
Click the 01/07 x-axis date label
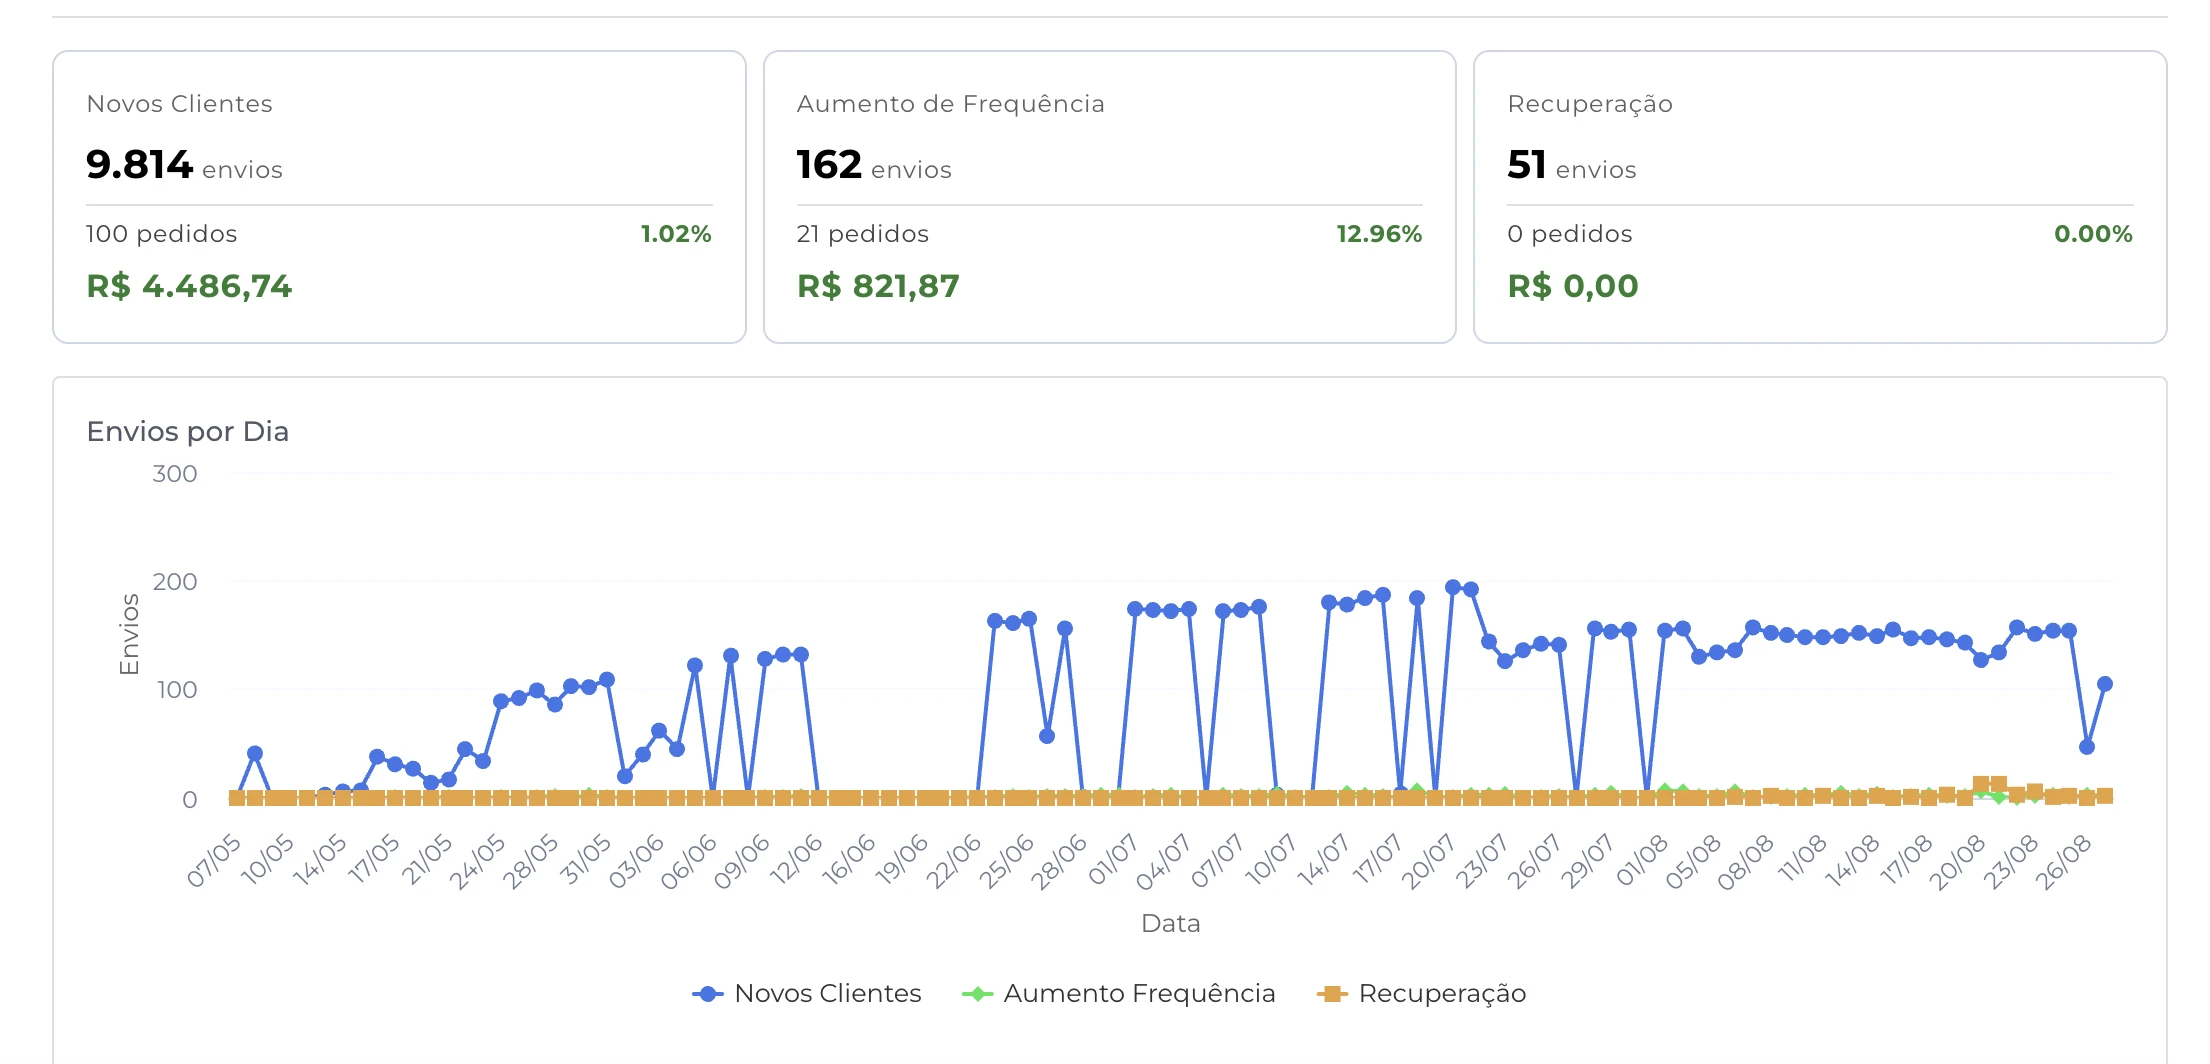1113,859
